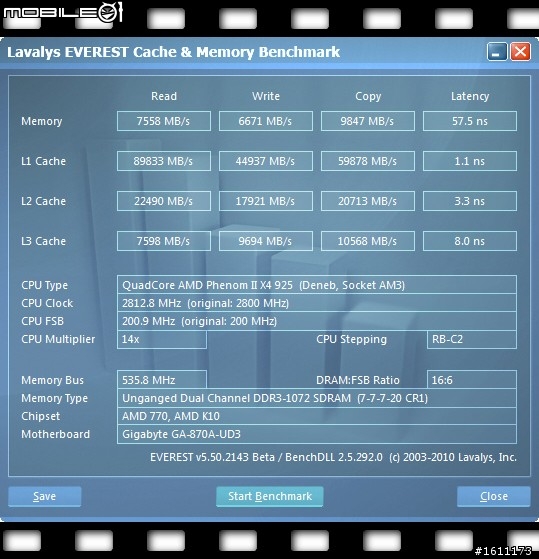The width and height of the screenshot is (539, 559).
Task: Choose L3 Cache Read value 7598 MB/s
Action: [164, 241]
